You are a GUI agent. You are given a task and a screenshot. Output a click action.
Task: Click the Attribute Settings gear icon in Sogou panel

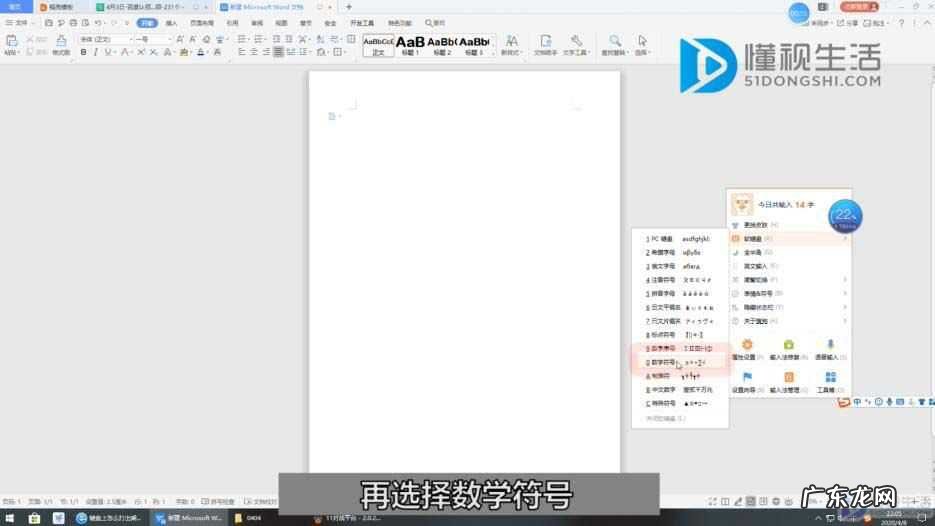pyautogui.click(x=747, y=345)
